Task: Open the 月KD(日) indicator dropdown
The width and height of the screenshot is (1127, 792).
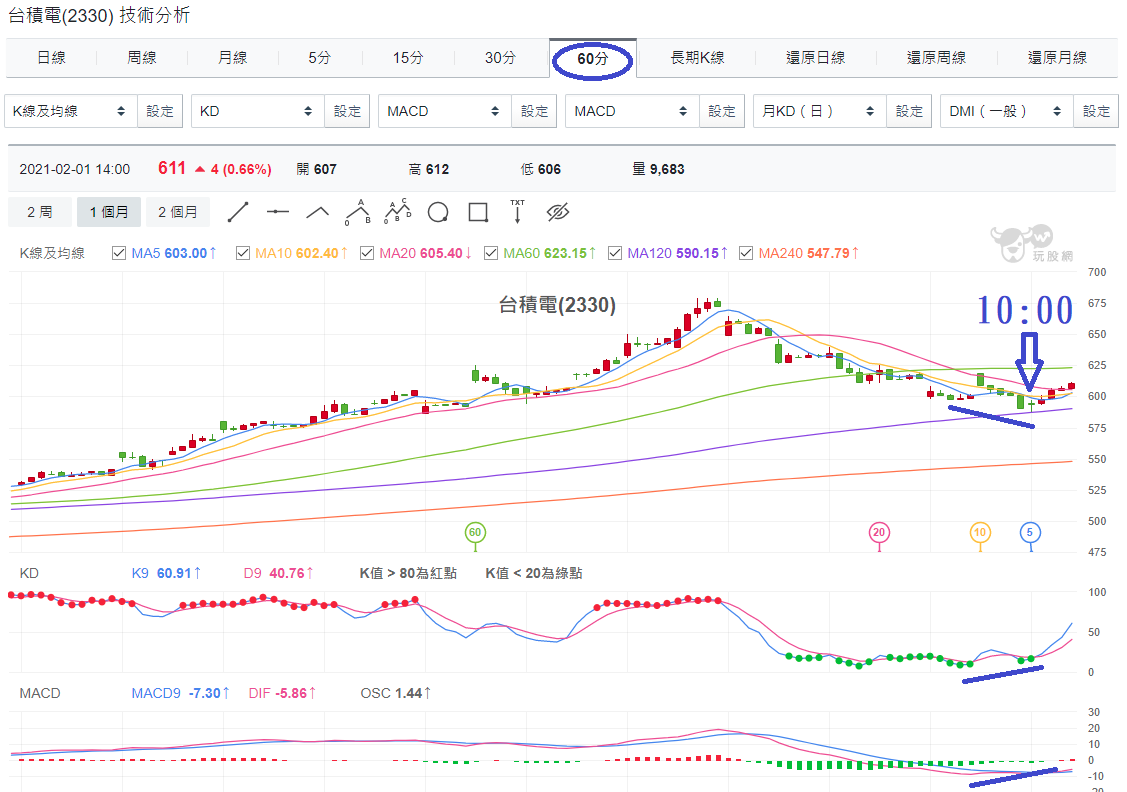Action: 819,111
